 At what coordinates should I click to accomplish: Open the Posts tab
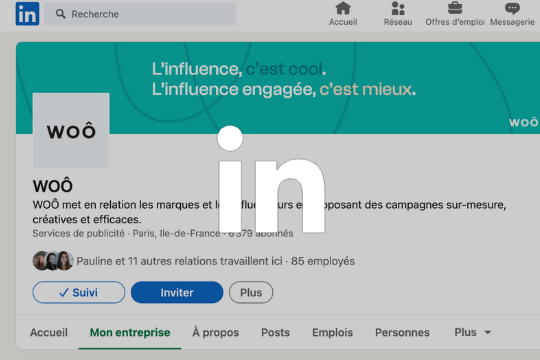coord(275,332)
